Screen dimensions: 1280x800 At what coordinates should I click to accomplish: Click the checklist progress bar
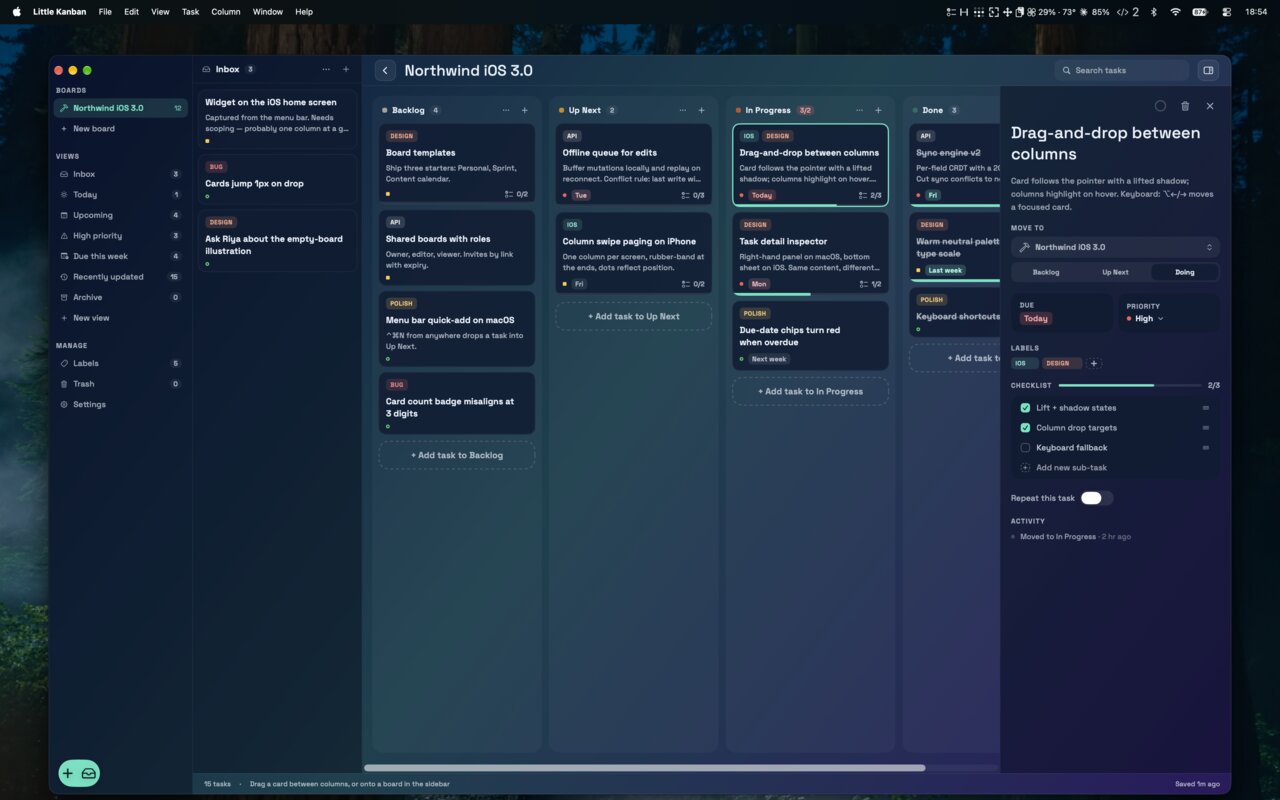pyautogui.click(x=1130, y=385)
